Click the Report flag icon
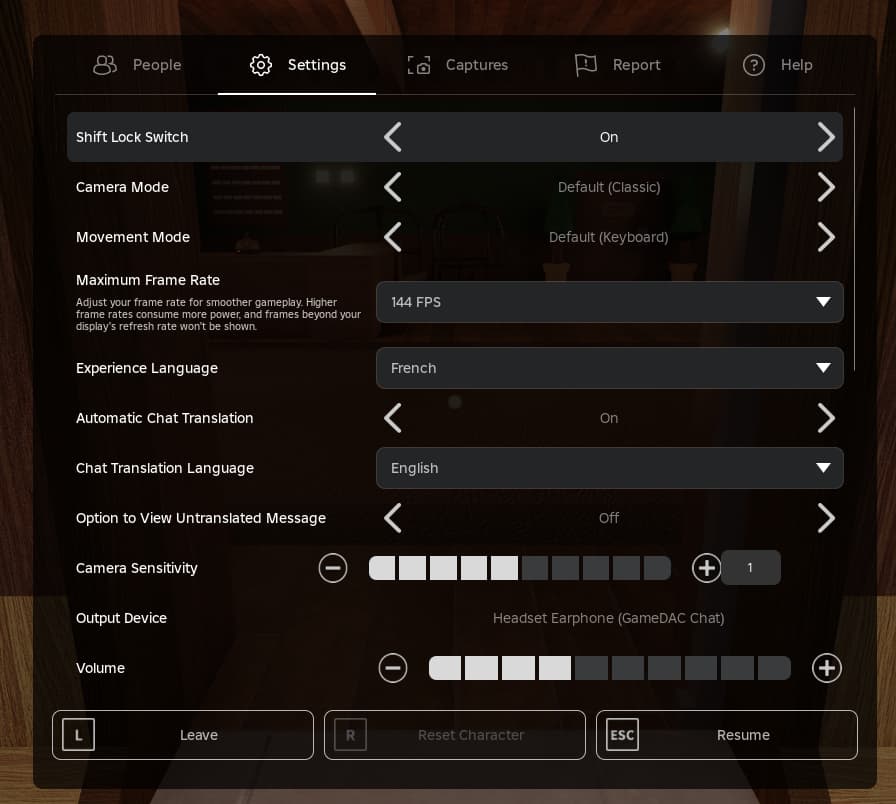Screen dimensions: 896x804 [586, 65]
